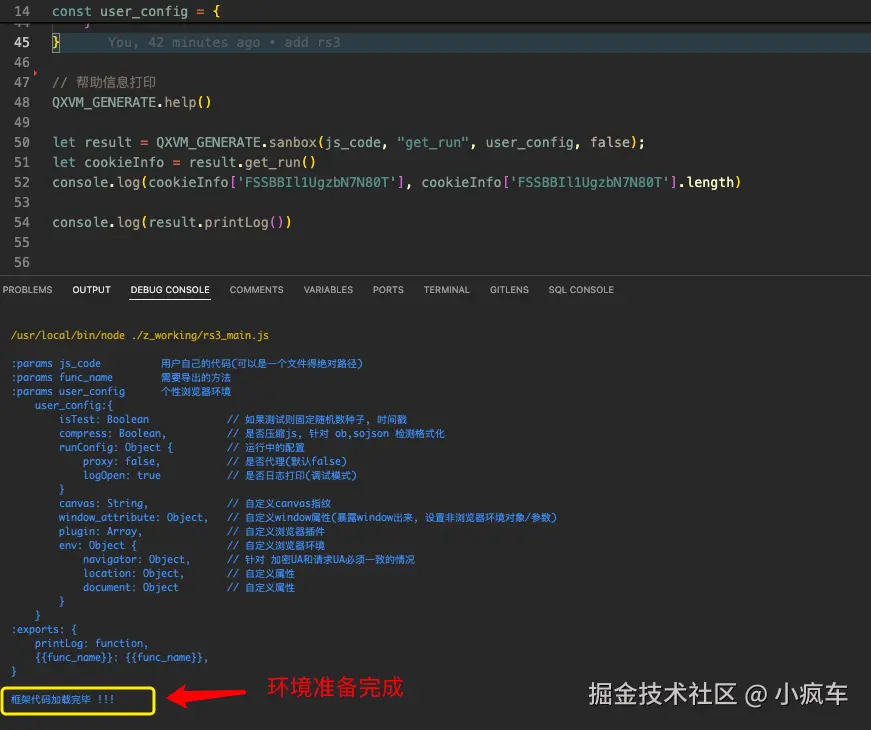871x730 pixels.
Task: Click the 'compress: Boolean,' console entry
Action: click(113, 433)
